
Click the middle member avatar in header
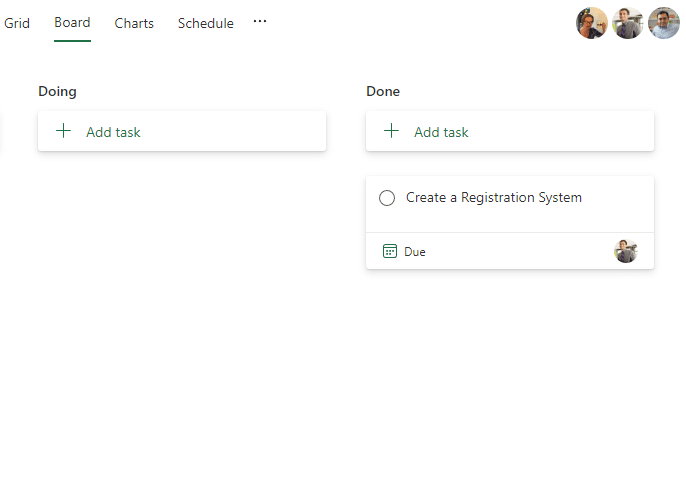(x=628, y=23)
